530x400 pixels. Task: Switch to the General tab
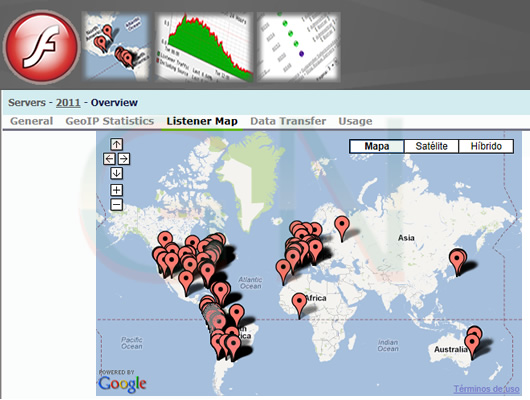[31, 121]
